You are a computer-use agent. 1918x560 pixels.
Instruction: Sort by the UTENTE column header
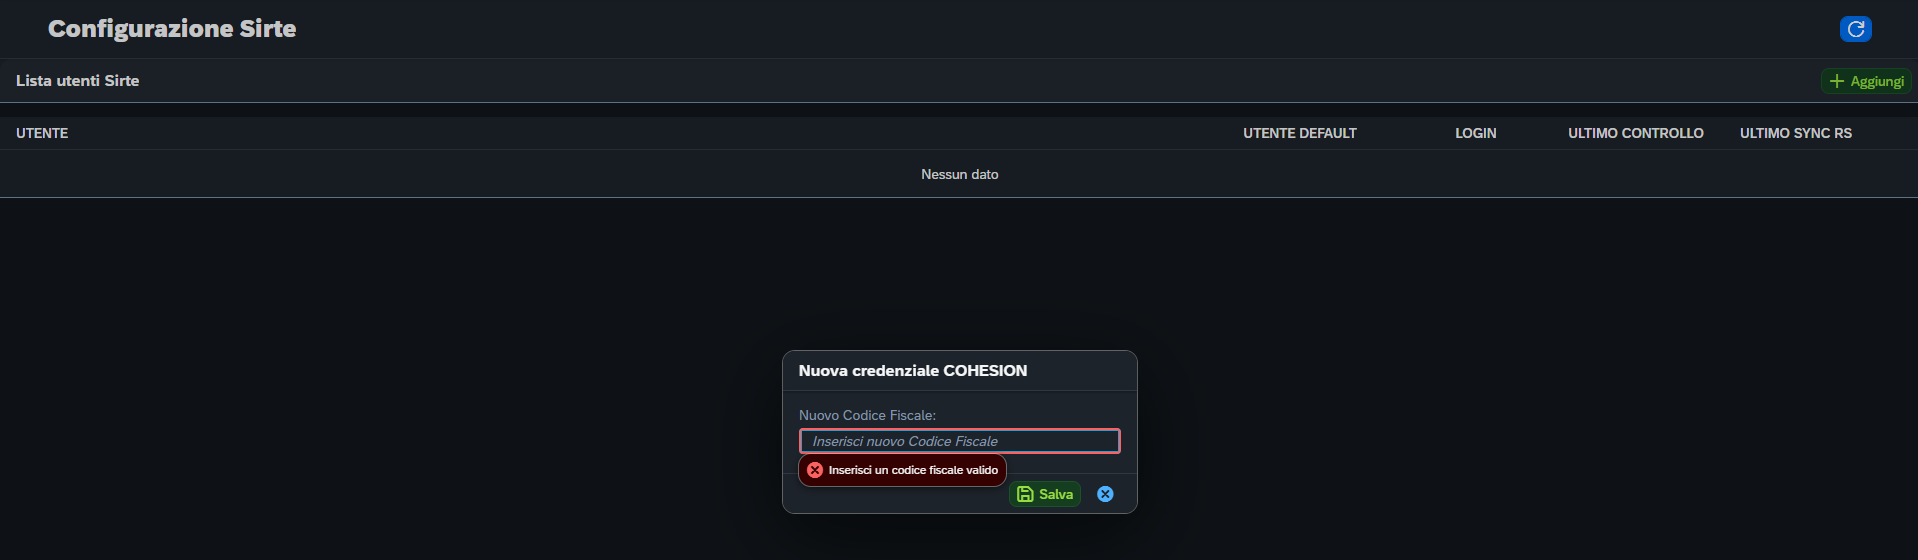pos(42,133)
